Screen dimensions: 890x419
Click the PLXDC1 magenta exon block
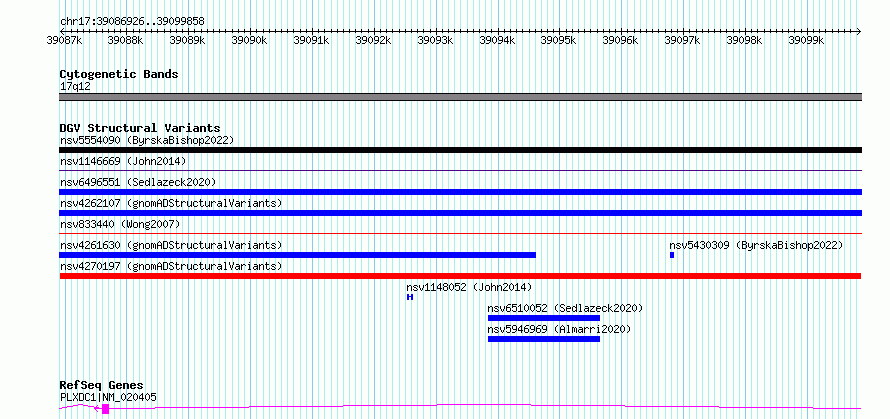pyautogui.click(x=106, y=409)
